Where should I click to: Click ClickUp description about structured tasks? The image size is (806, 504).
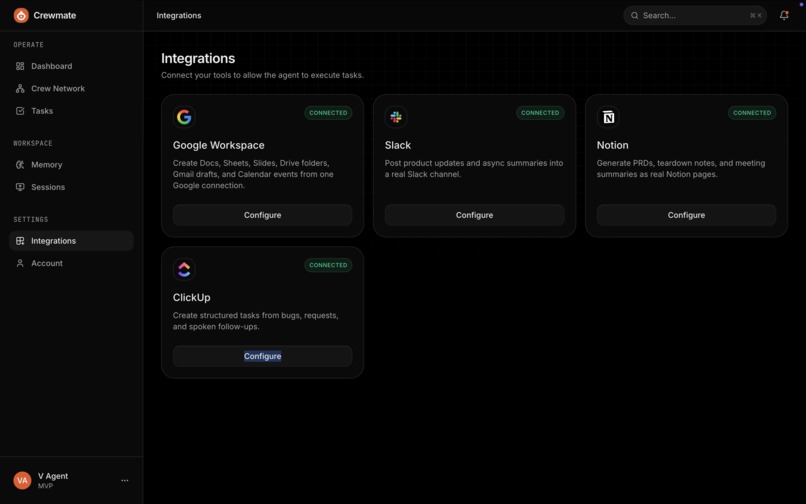255,321
